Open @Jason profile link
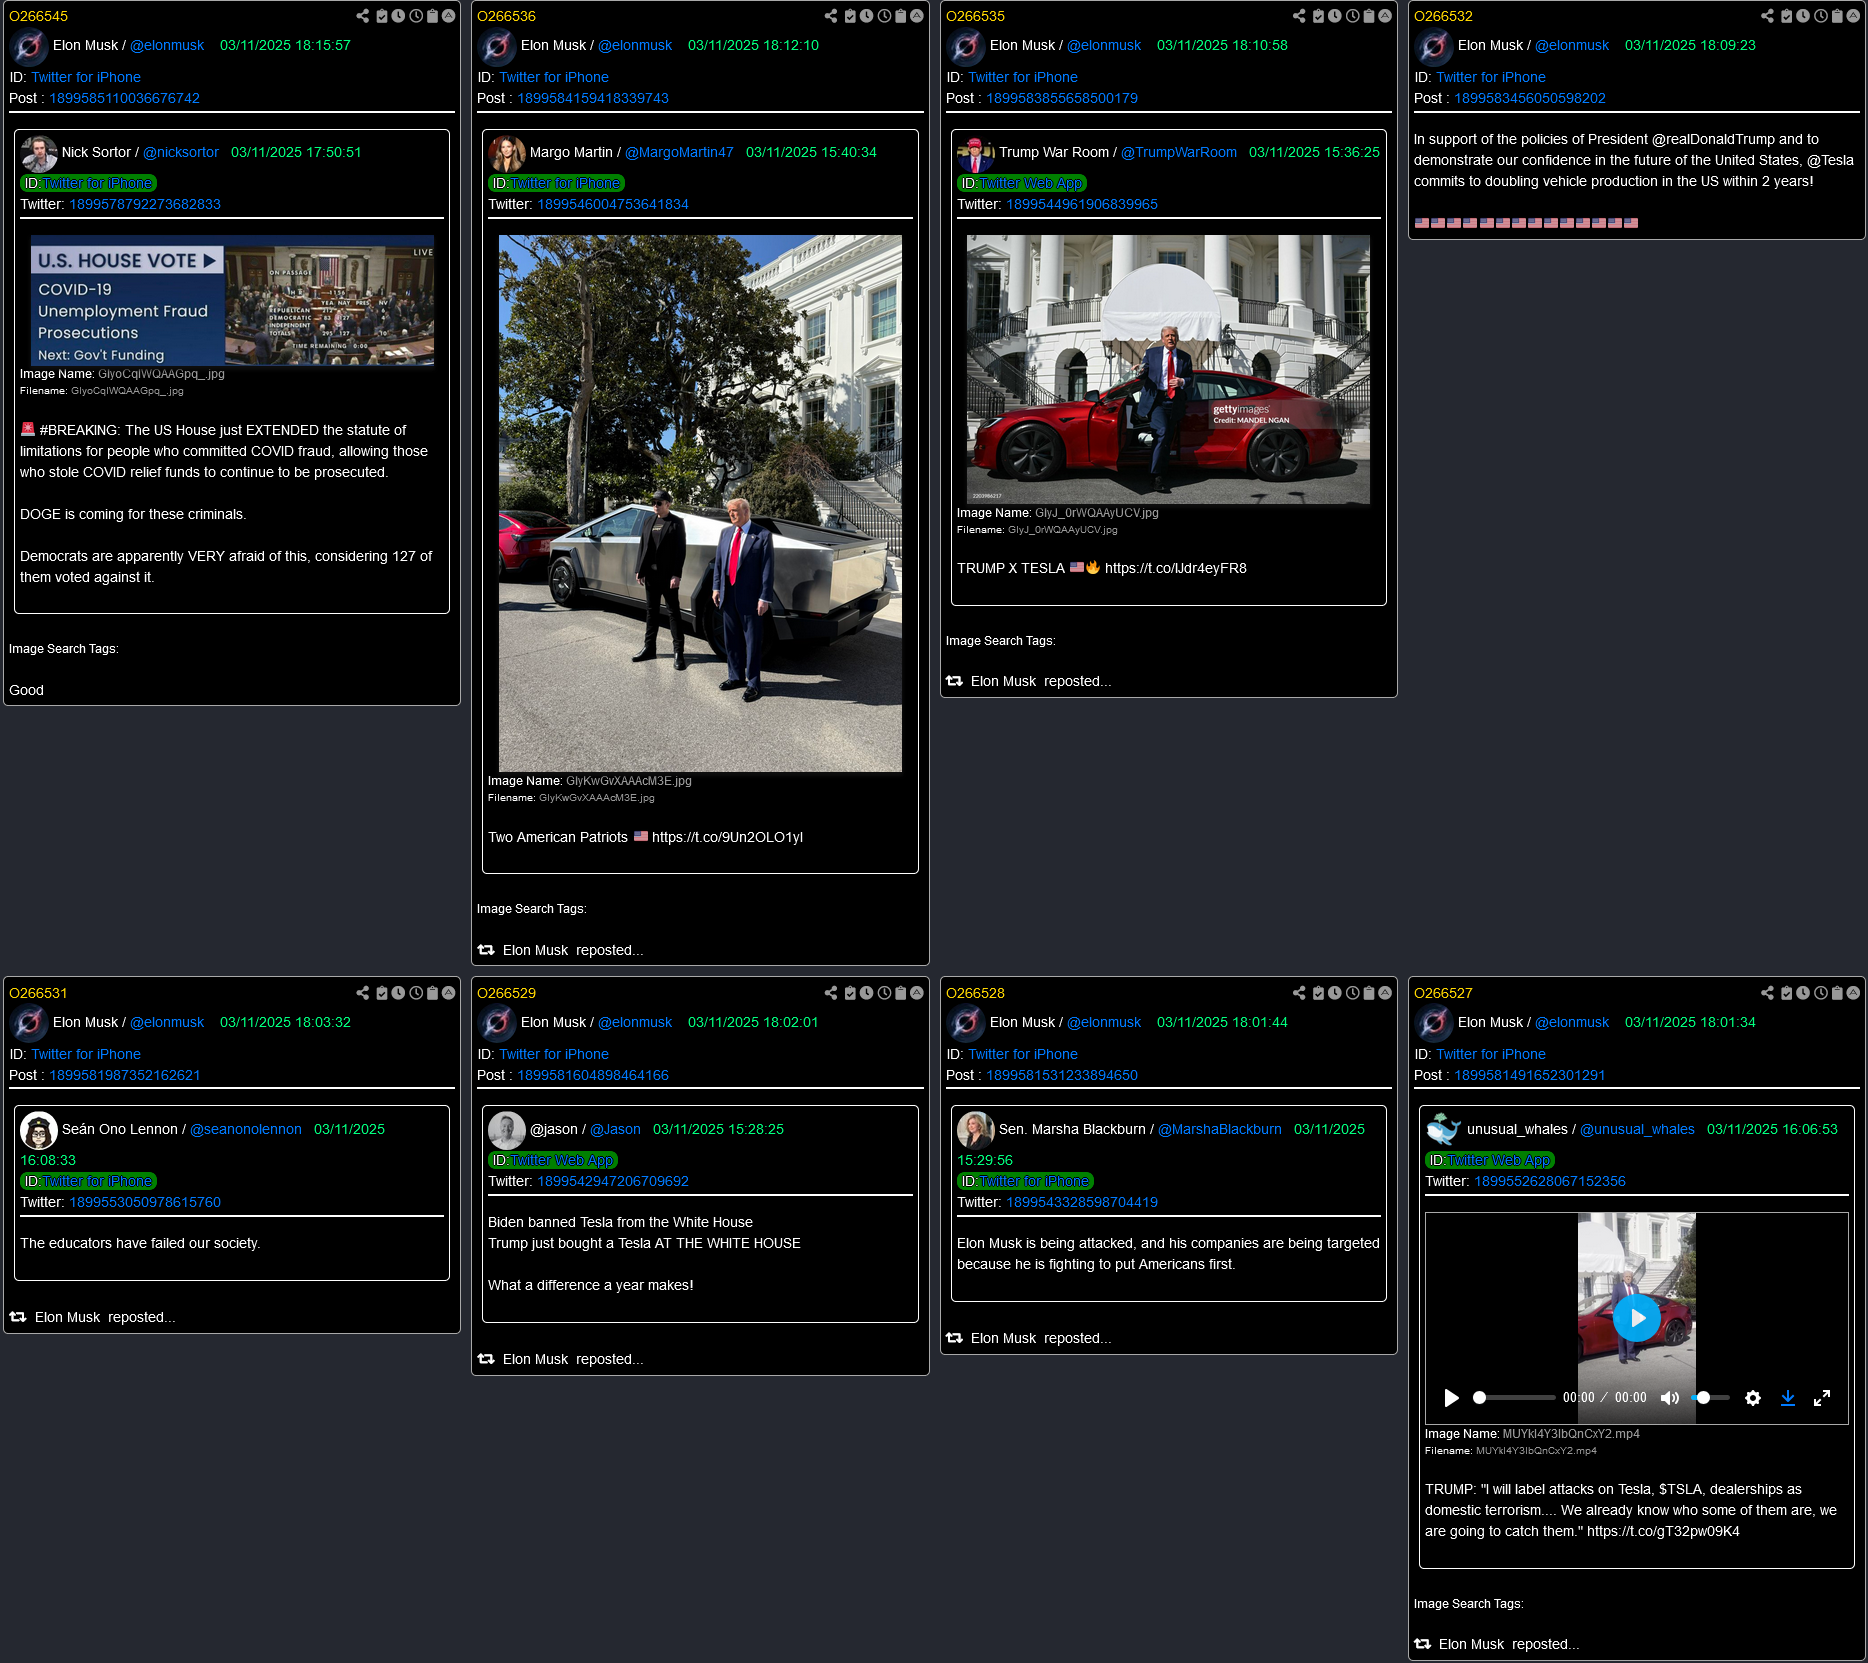 tap(615, 1129)
